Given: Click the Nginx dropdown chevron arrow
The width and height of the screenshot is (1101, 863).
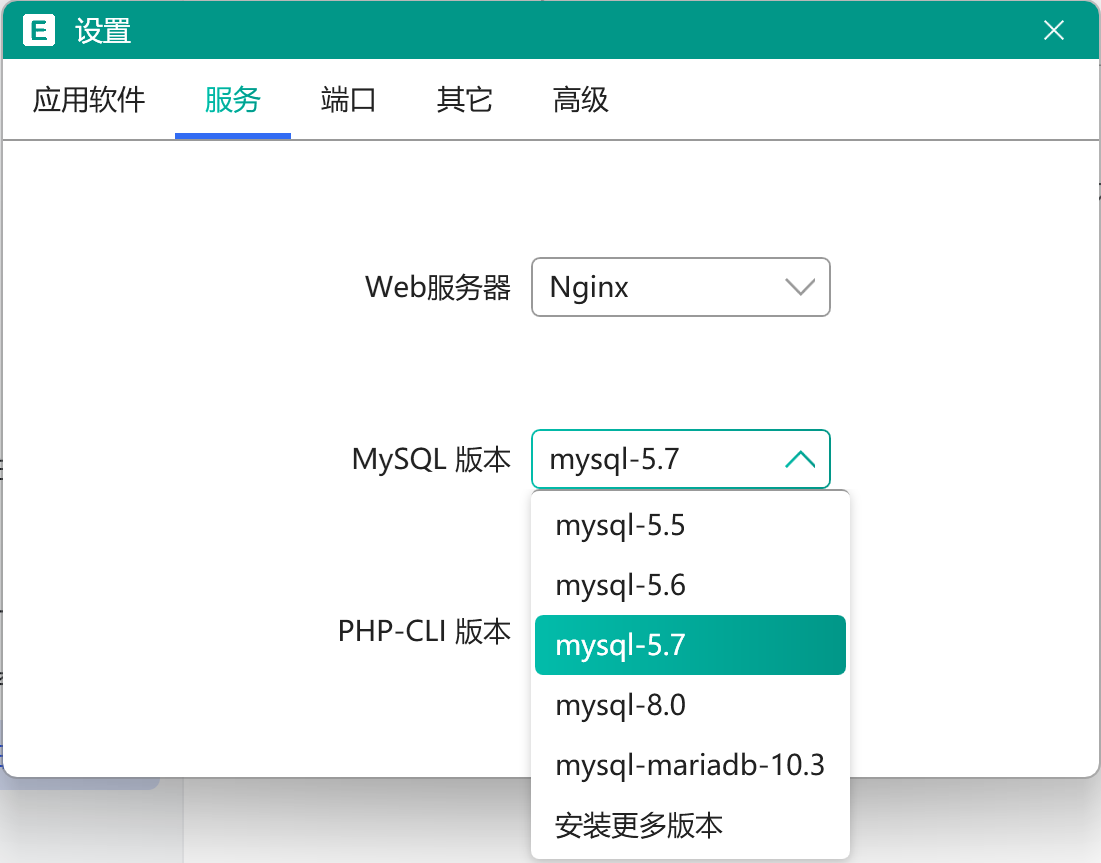Looking at the screenshot, I should [800, 287].
